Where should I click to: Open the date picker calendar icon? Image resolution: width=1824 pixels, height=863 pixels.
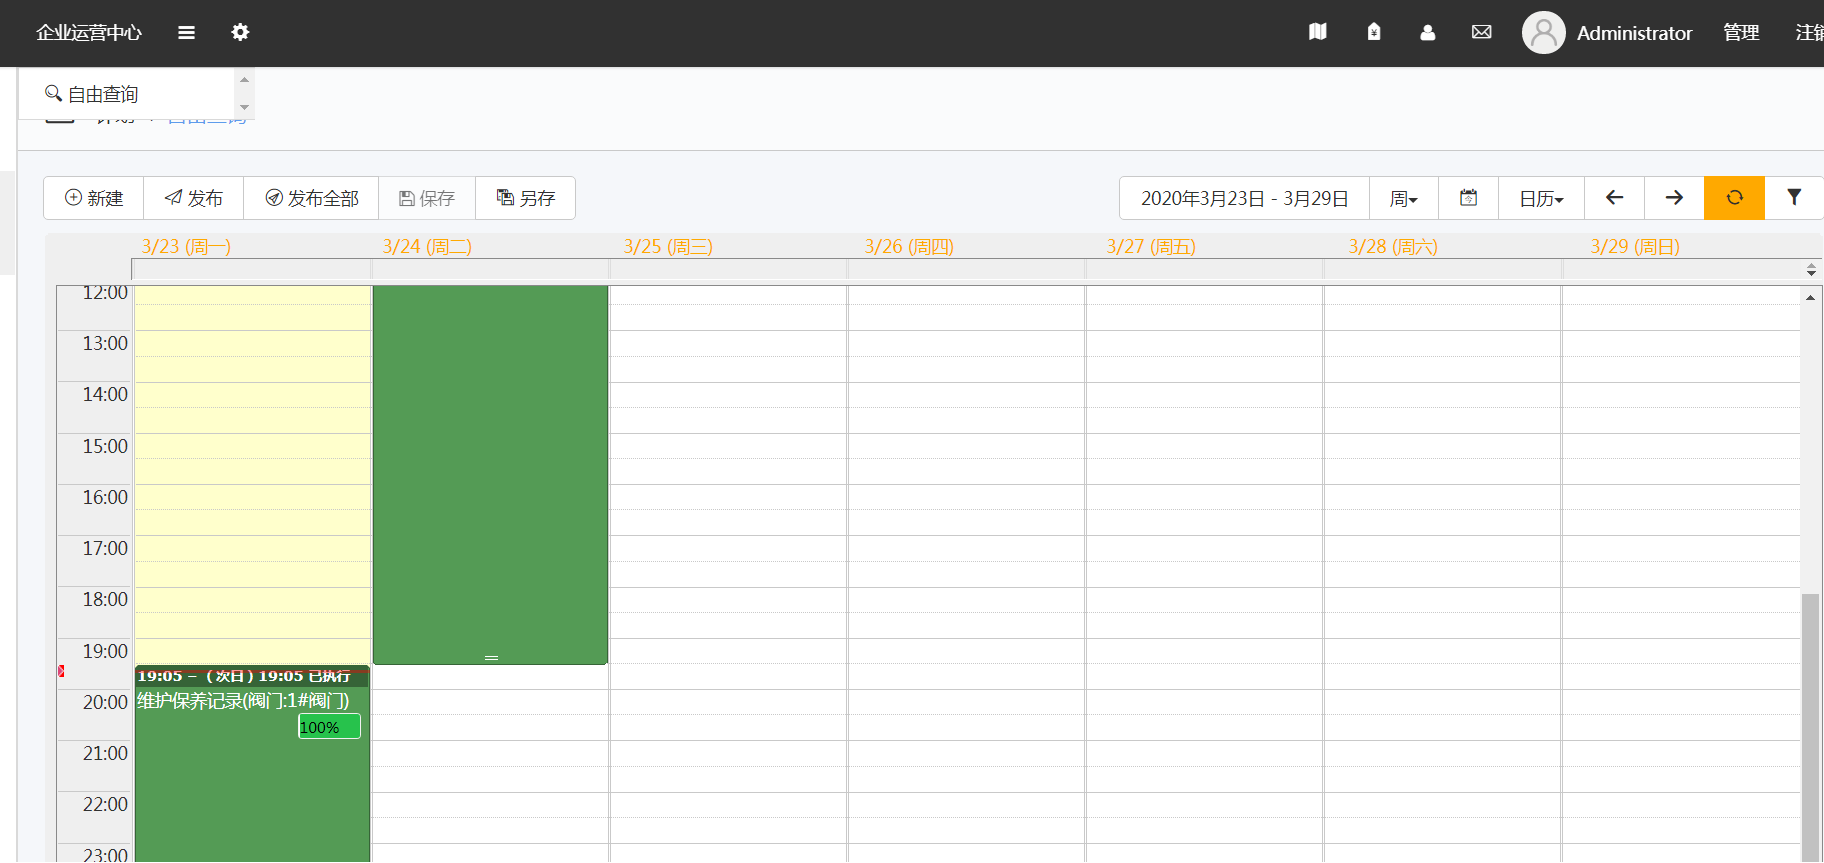(1468, 198)
